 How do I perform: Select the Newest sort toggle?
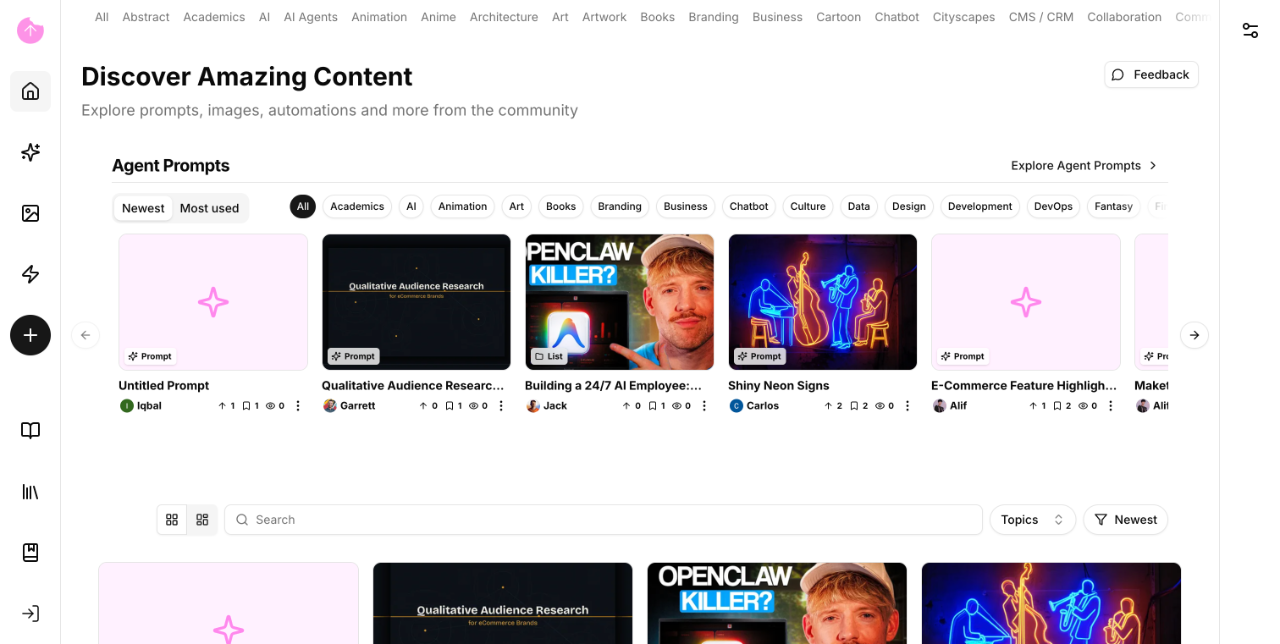tap(143, 208)
